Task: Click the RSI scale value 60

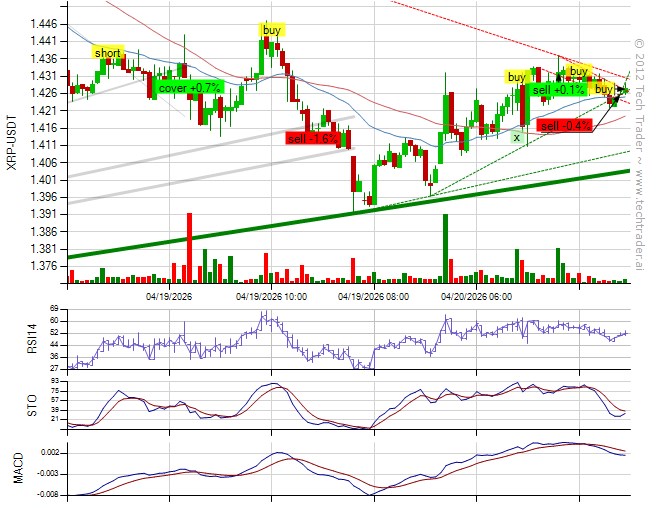Action: [x=54, y=321]
